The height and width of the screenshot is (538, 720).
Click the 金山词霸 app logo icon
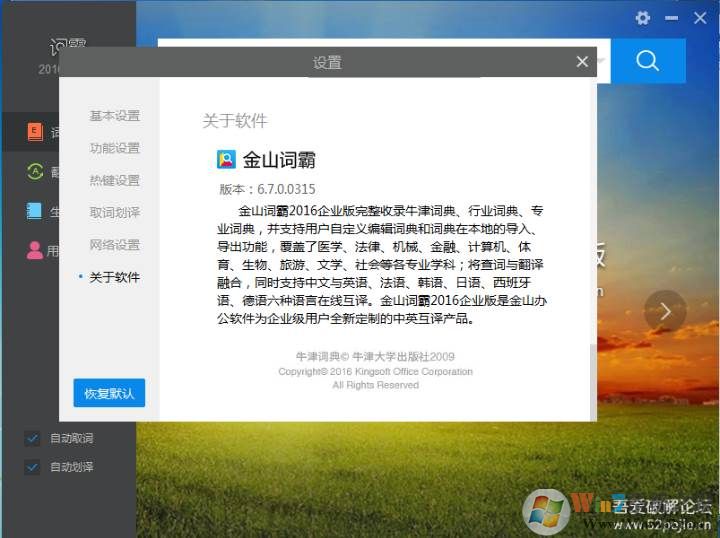(226, 159)
